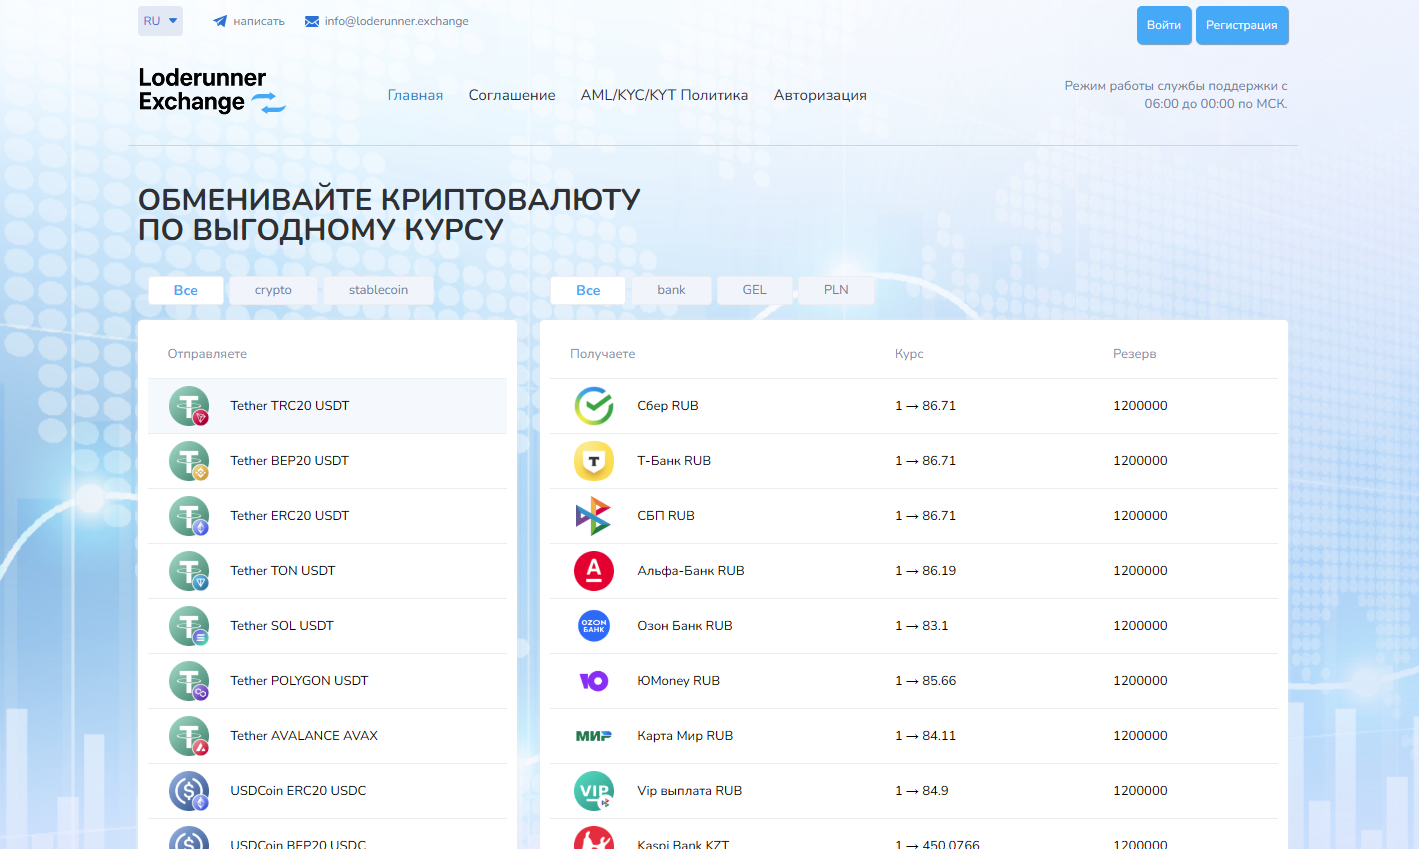Filter send currencies by crypto tab
Viewport: 1419px width, 849px height.
pos(273,290)
